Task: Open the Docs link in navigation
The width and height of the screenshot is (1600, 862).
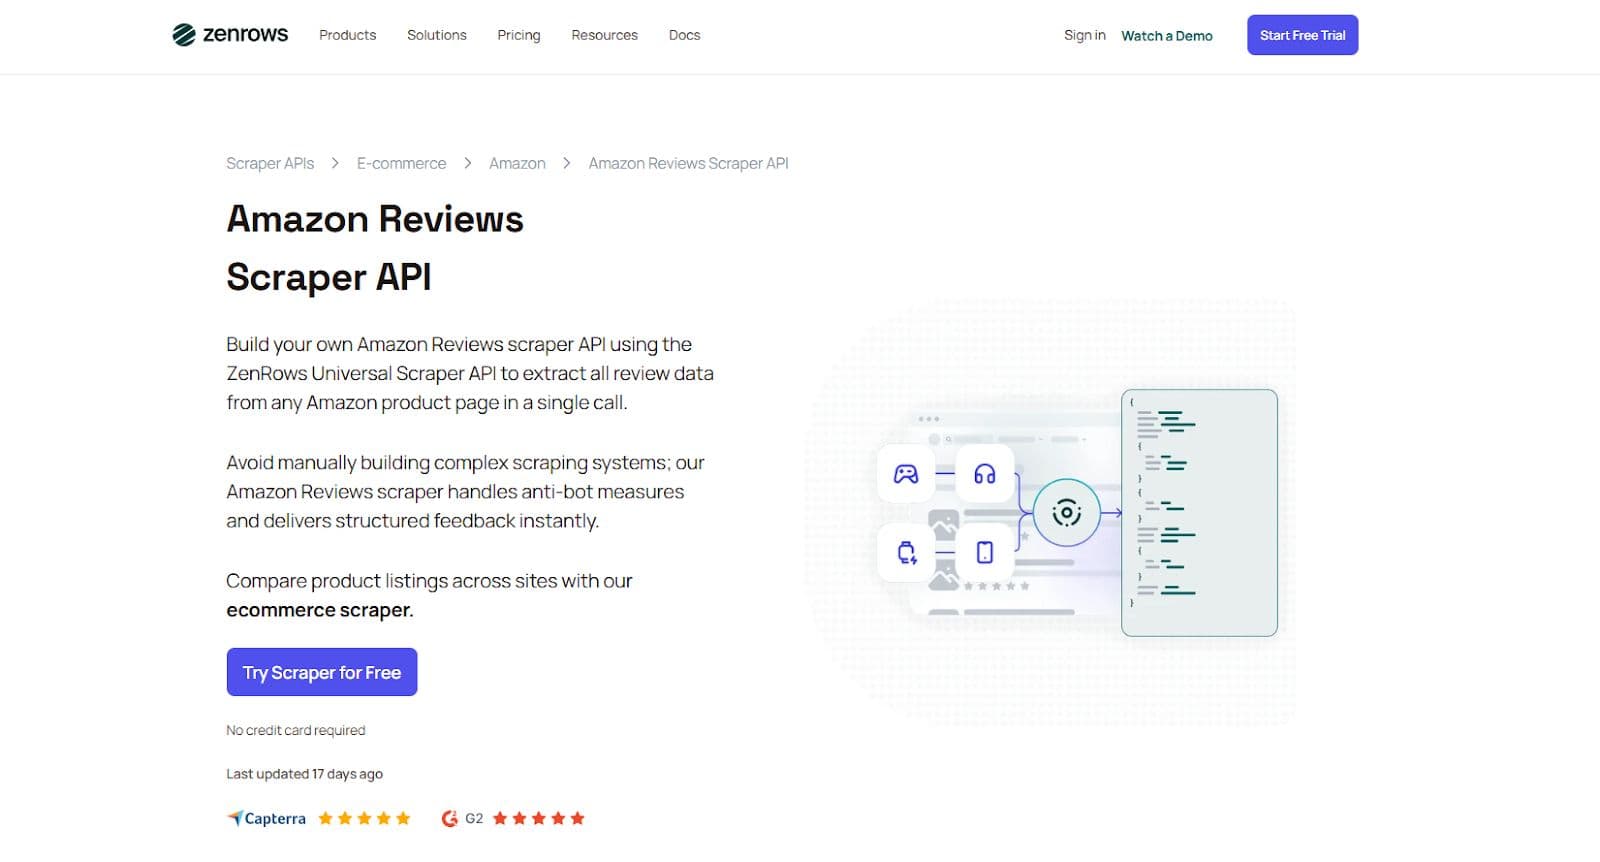Action: coord(684,35)
